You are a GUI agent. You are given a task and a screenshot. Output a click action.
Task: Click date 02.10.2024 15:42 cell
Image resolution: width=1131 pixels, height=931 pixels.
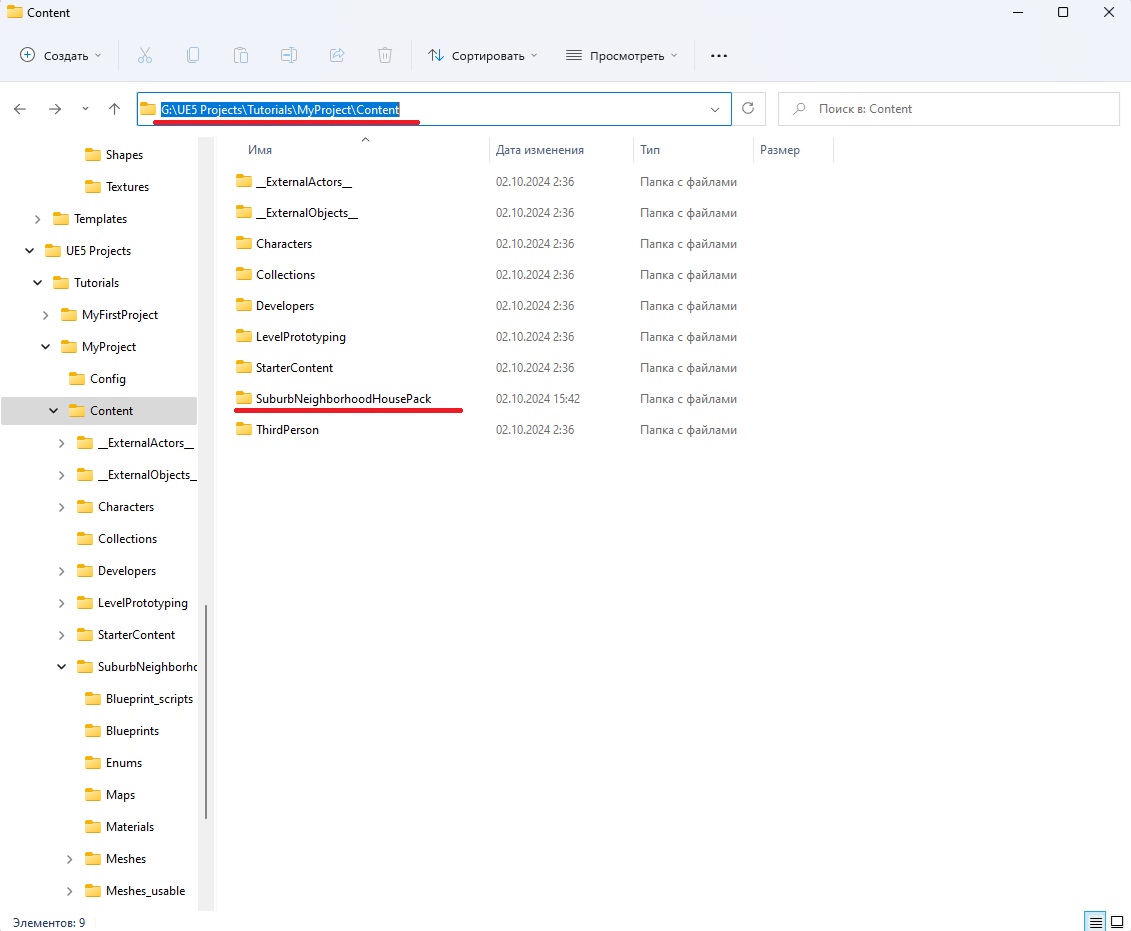point(538,399)
